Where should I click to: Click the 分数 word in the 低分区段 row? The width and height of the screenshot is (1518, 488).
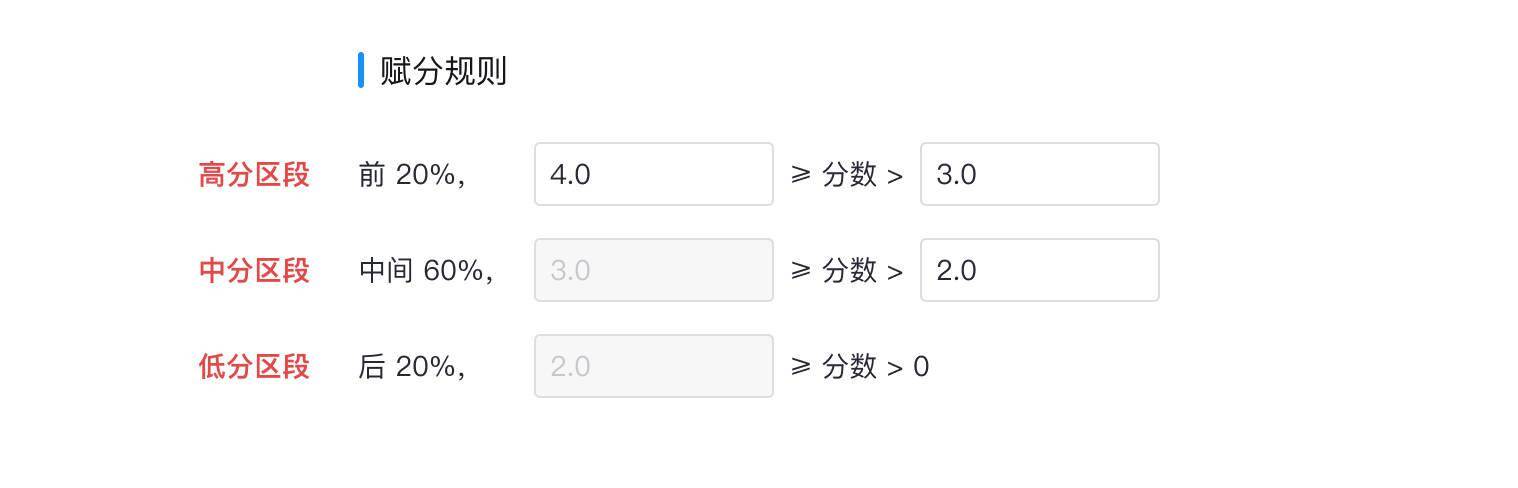(x=849, y=367)
